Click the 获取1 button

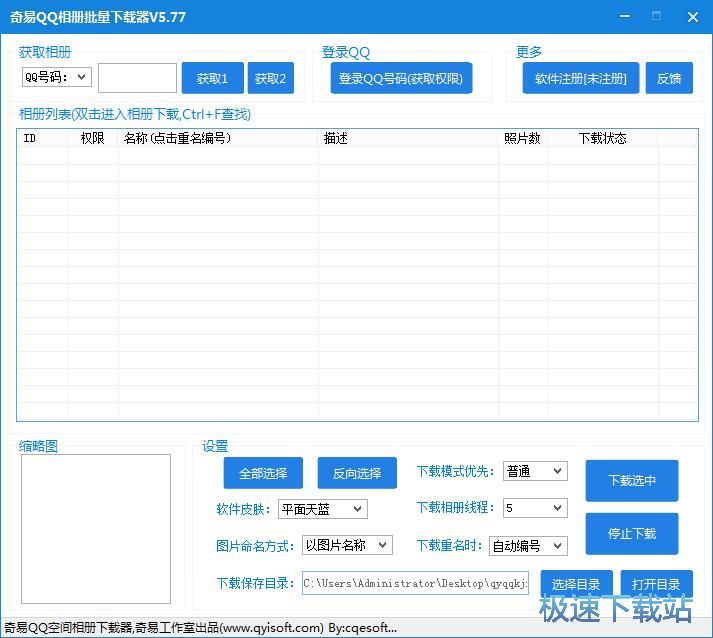(212, 78)
